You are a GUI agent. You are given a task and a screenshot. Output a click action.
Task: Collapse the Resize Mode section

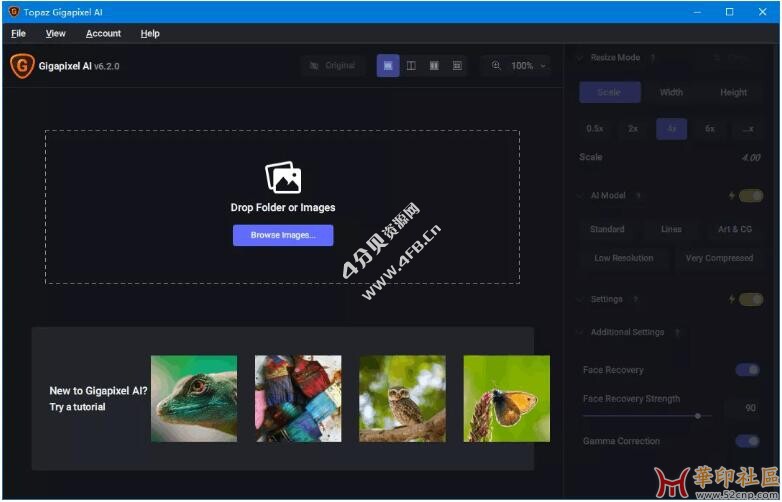(581, 58)
